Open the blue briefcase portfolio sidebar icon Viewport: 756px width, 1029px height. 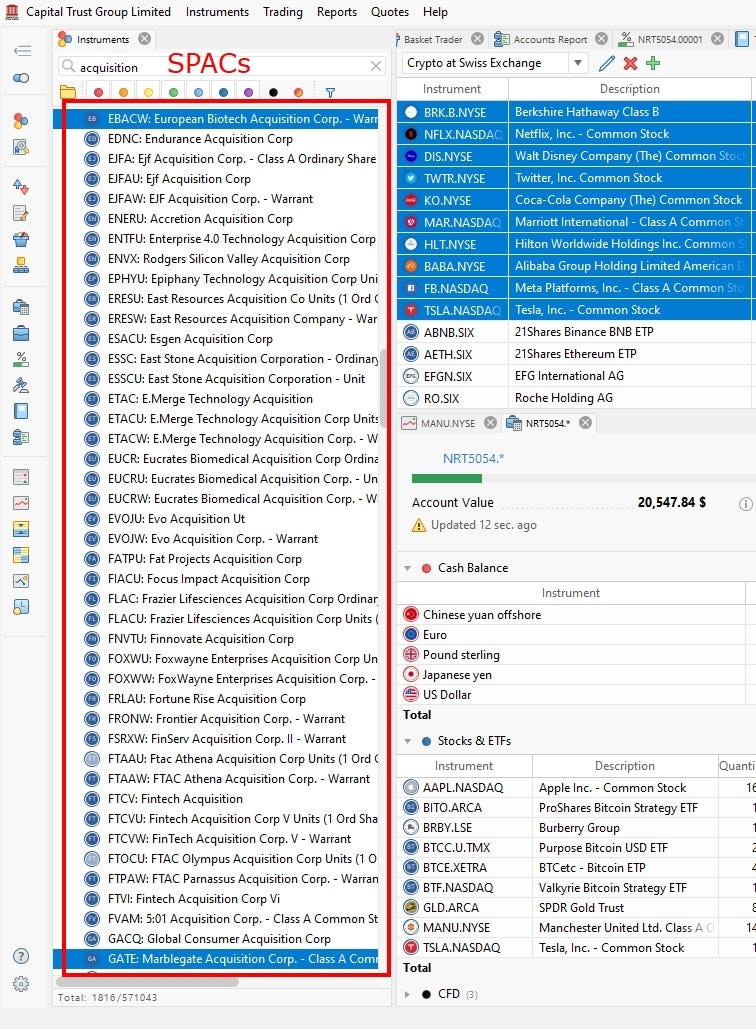click(x=21, y=333)
